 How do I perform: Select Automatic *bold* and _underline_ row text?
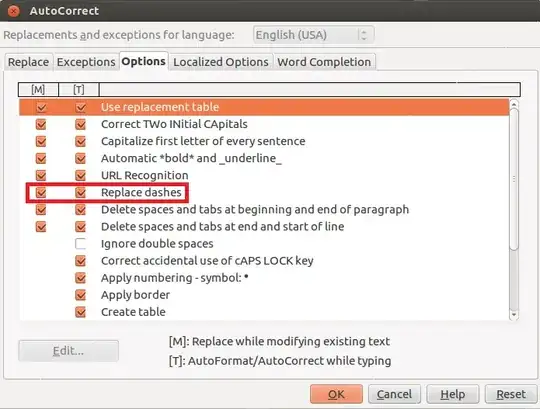[x=191, y=158]
